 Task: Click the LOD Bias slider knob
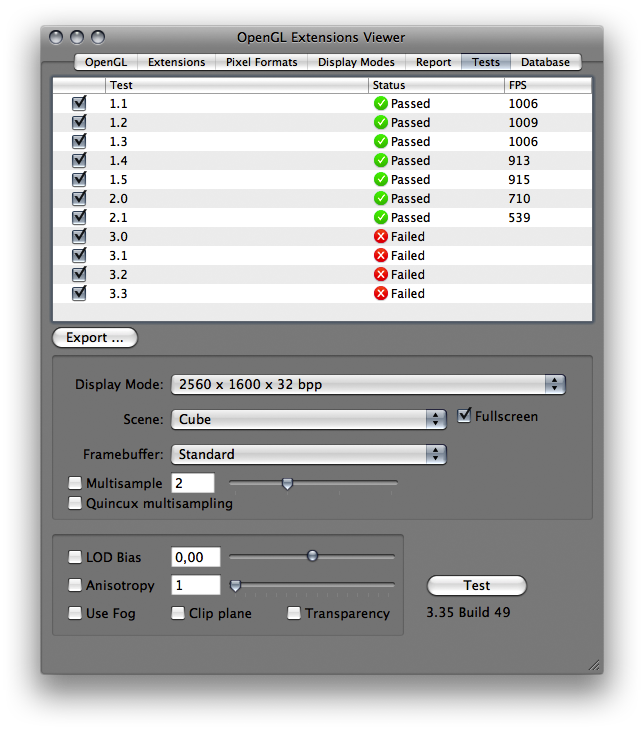point(312,556)
